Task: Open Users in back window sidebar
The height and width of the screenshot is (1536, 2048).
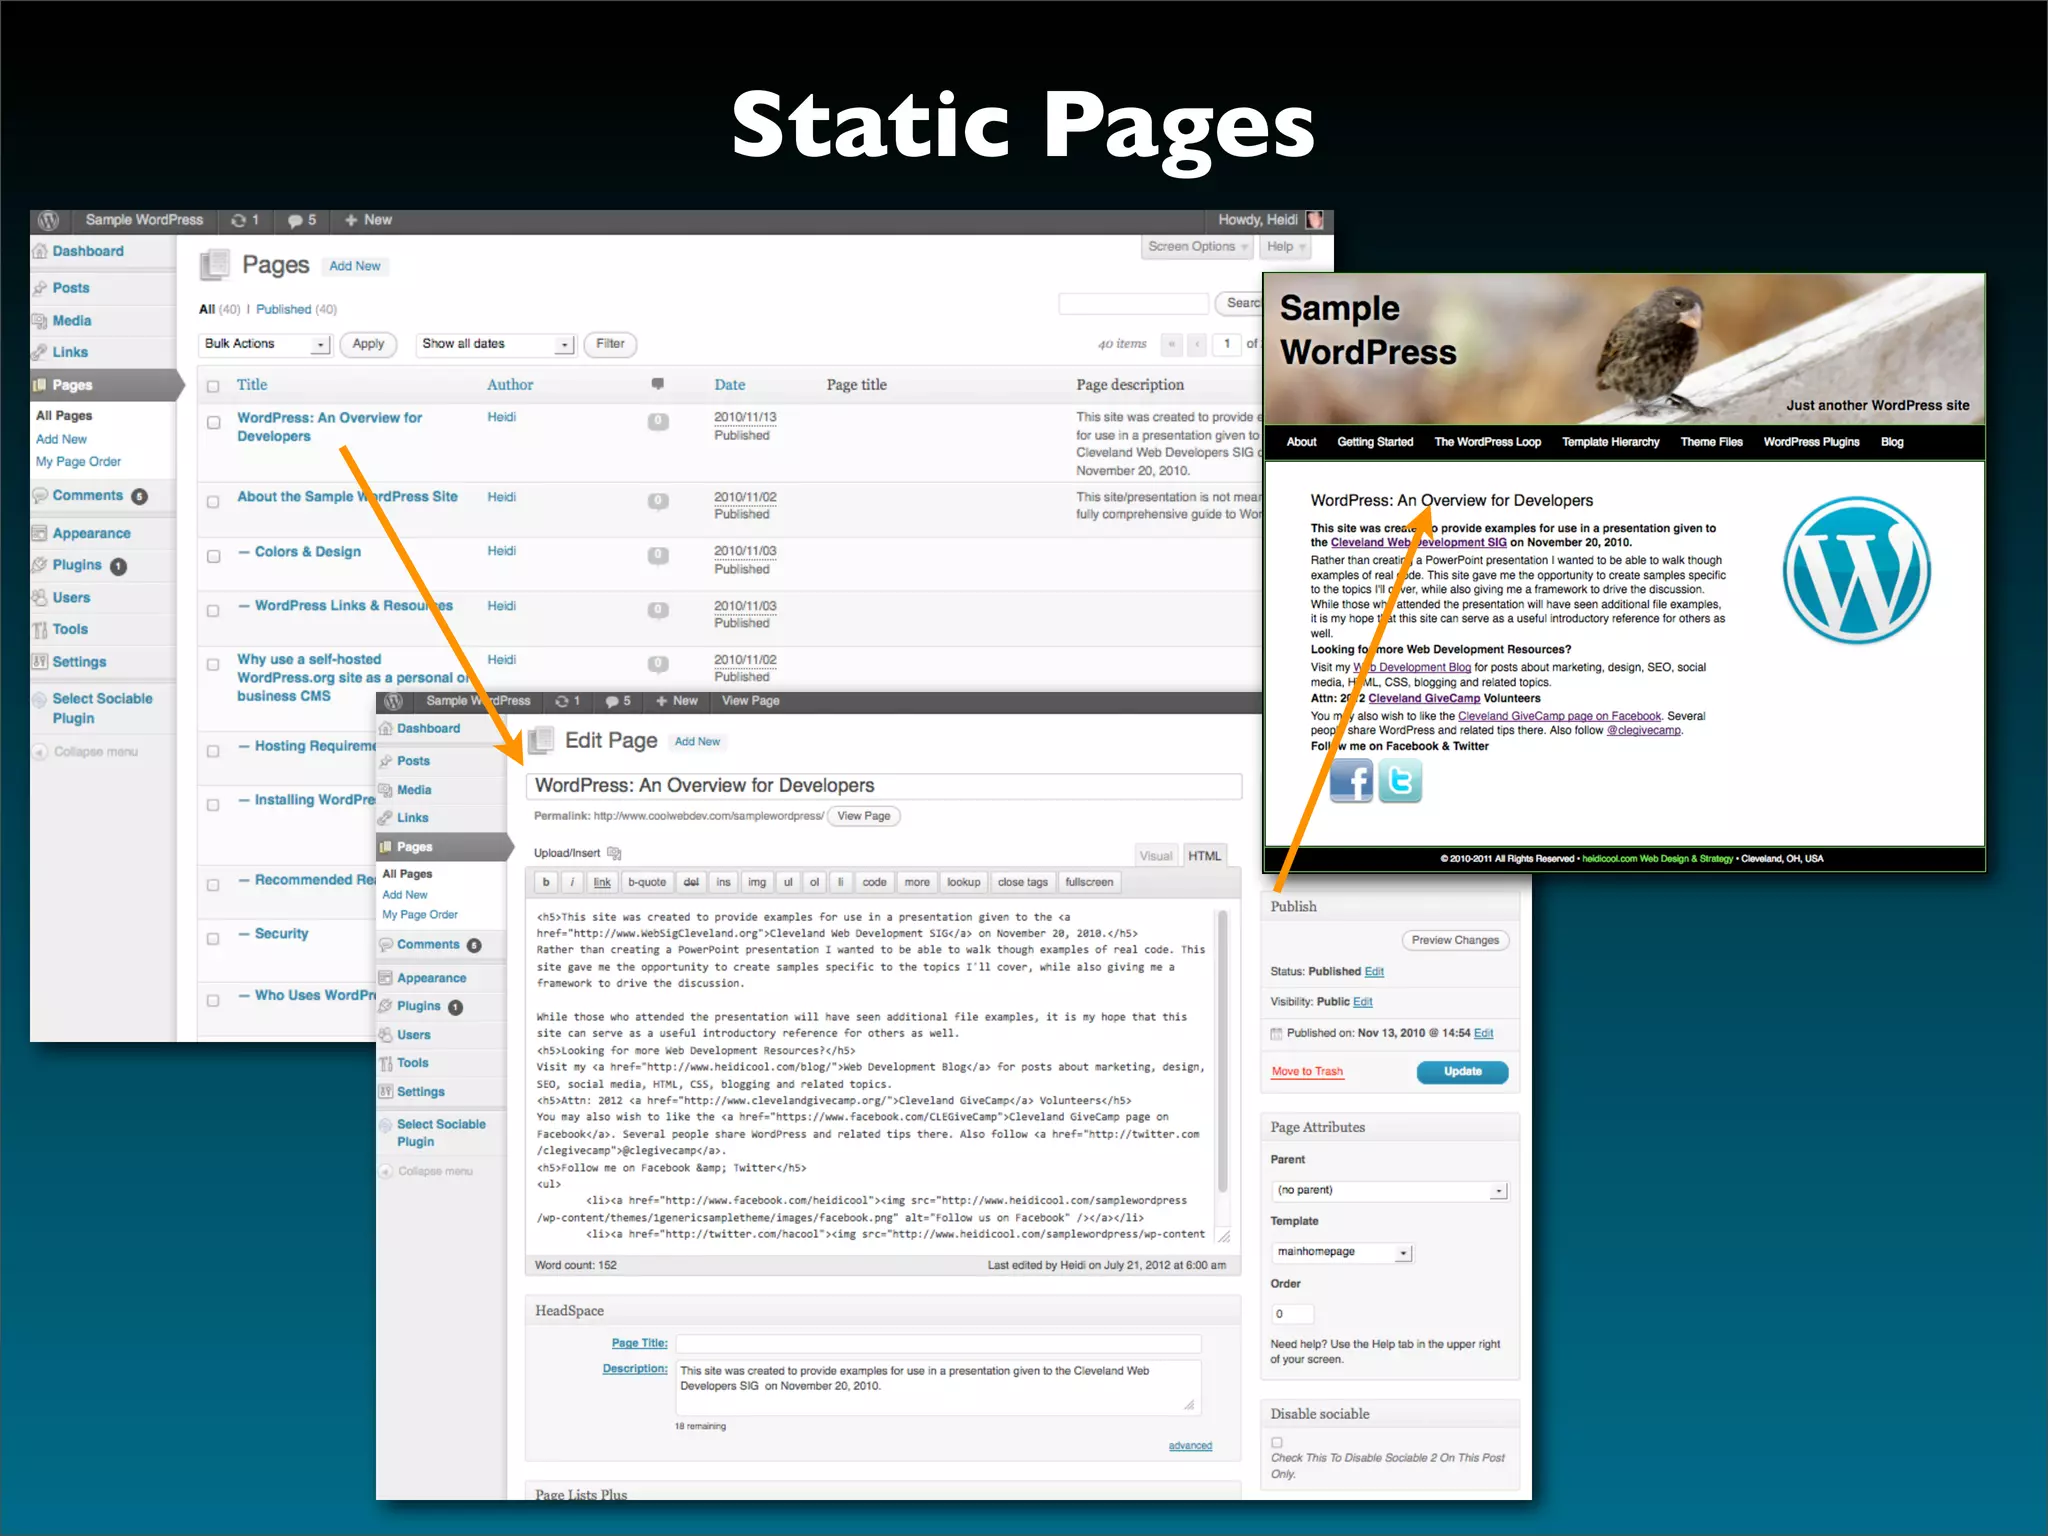Action: coord(71,598)
